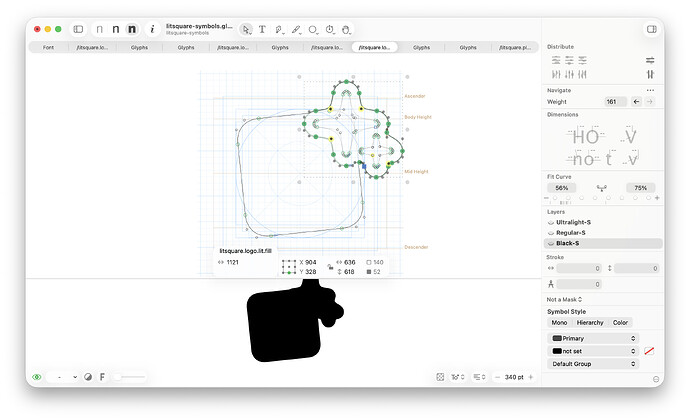The width and height of the screenshot is (690, 420).
Task: Select Mono symbol style
Action: coord(559,323)
